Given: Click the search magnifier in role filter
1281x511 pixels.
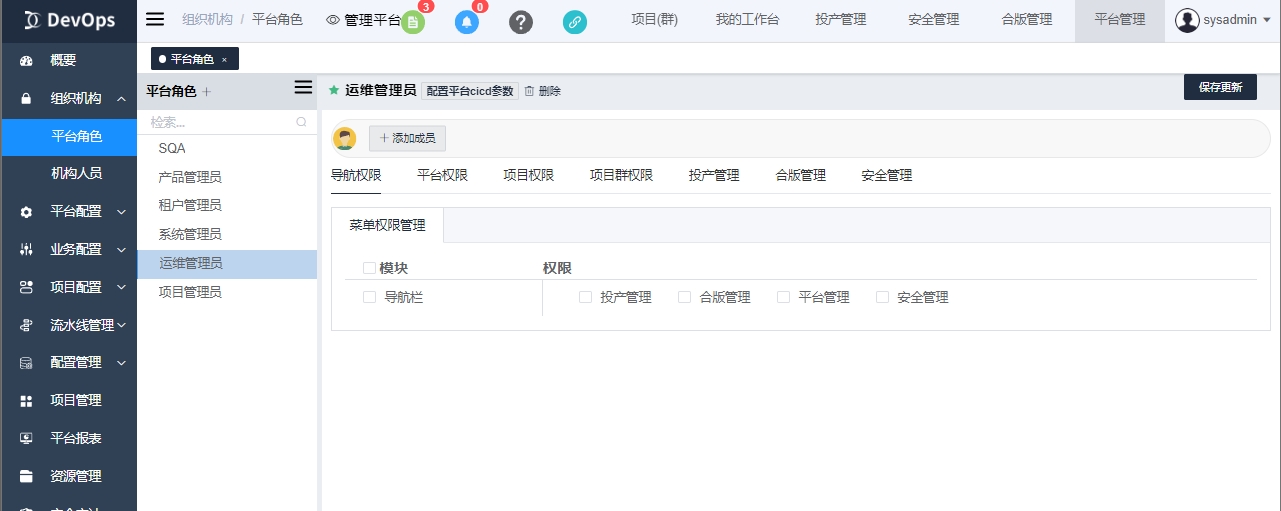Looking at the screenshot, I should (301, 122).
